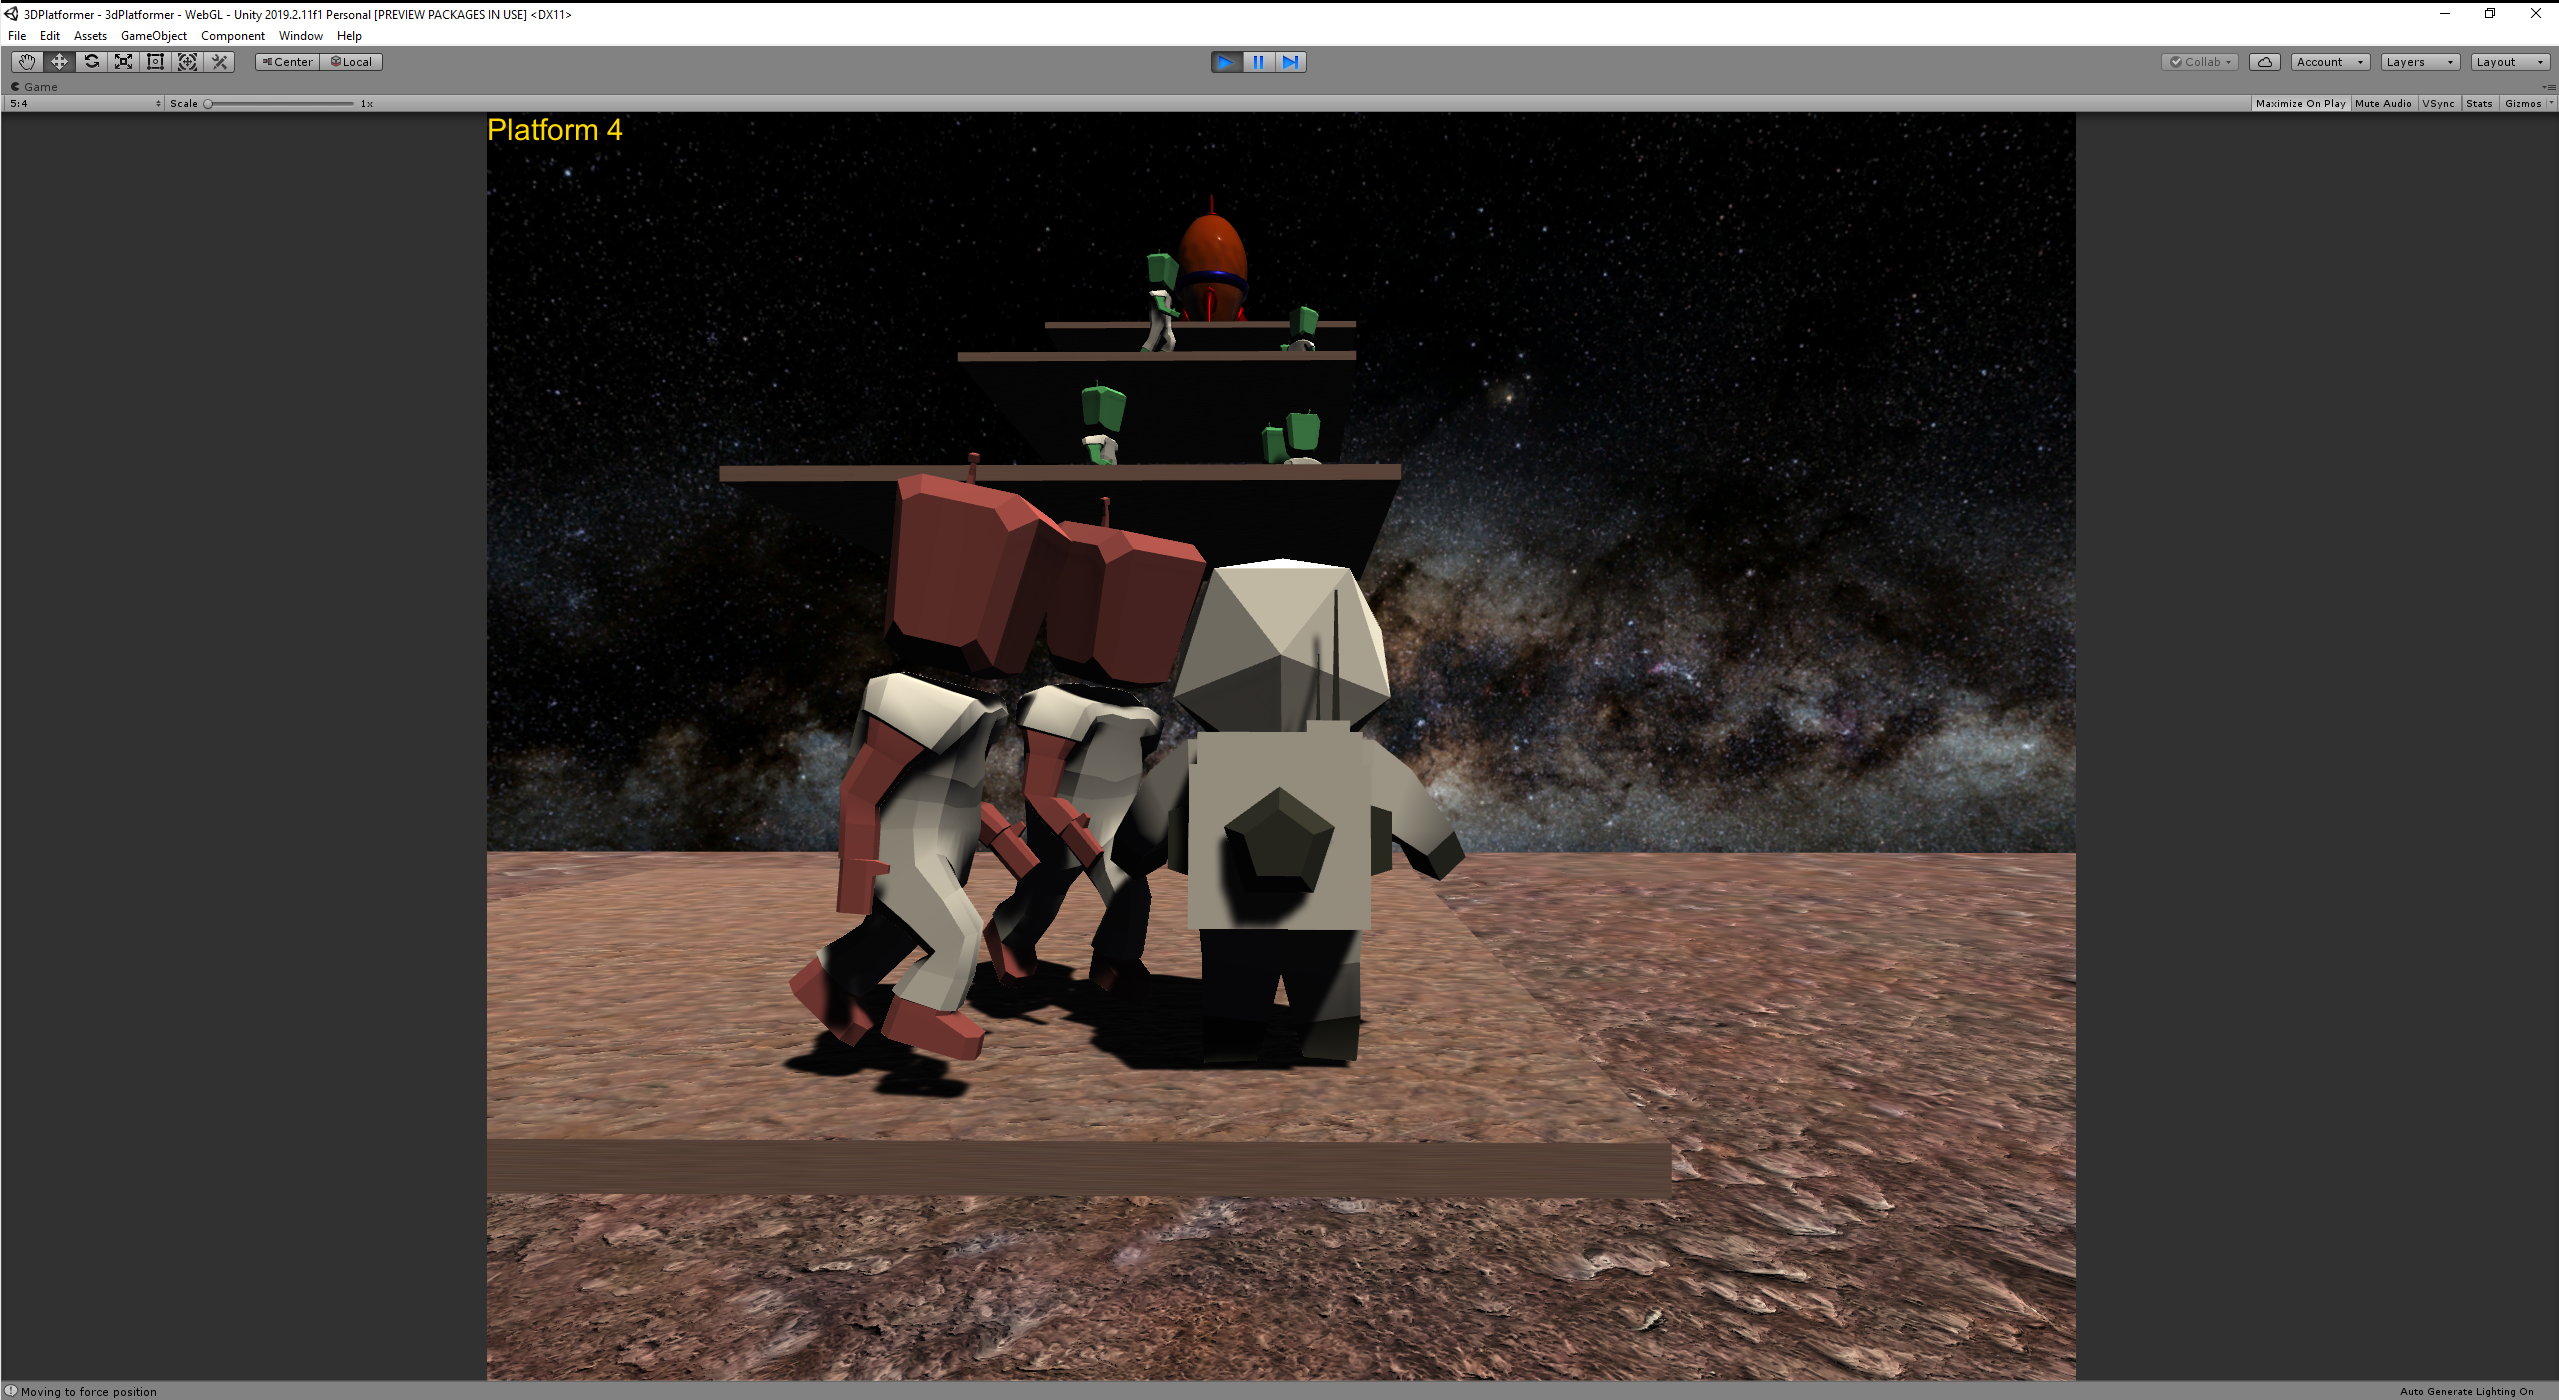Select the Scale tool
Viewport: 2559px width, 1400px height.
(123, 61)
